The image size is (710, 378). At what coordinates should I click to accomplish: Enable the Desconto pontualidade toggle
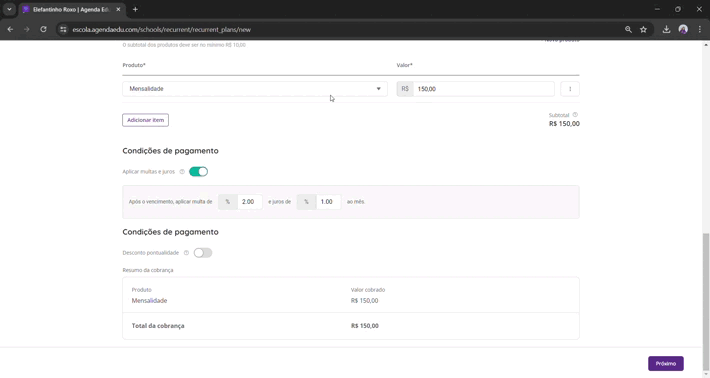pyautogui.click(x=203, y=253)
